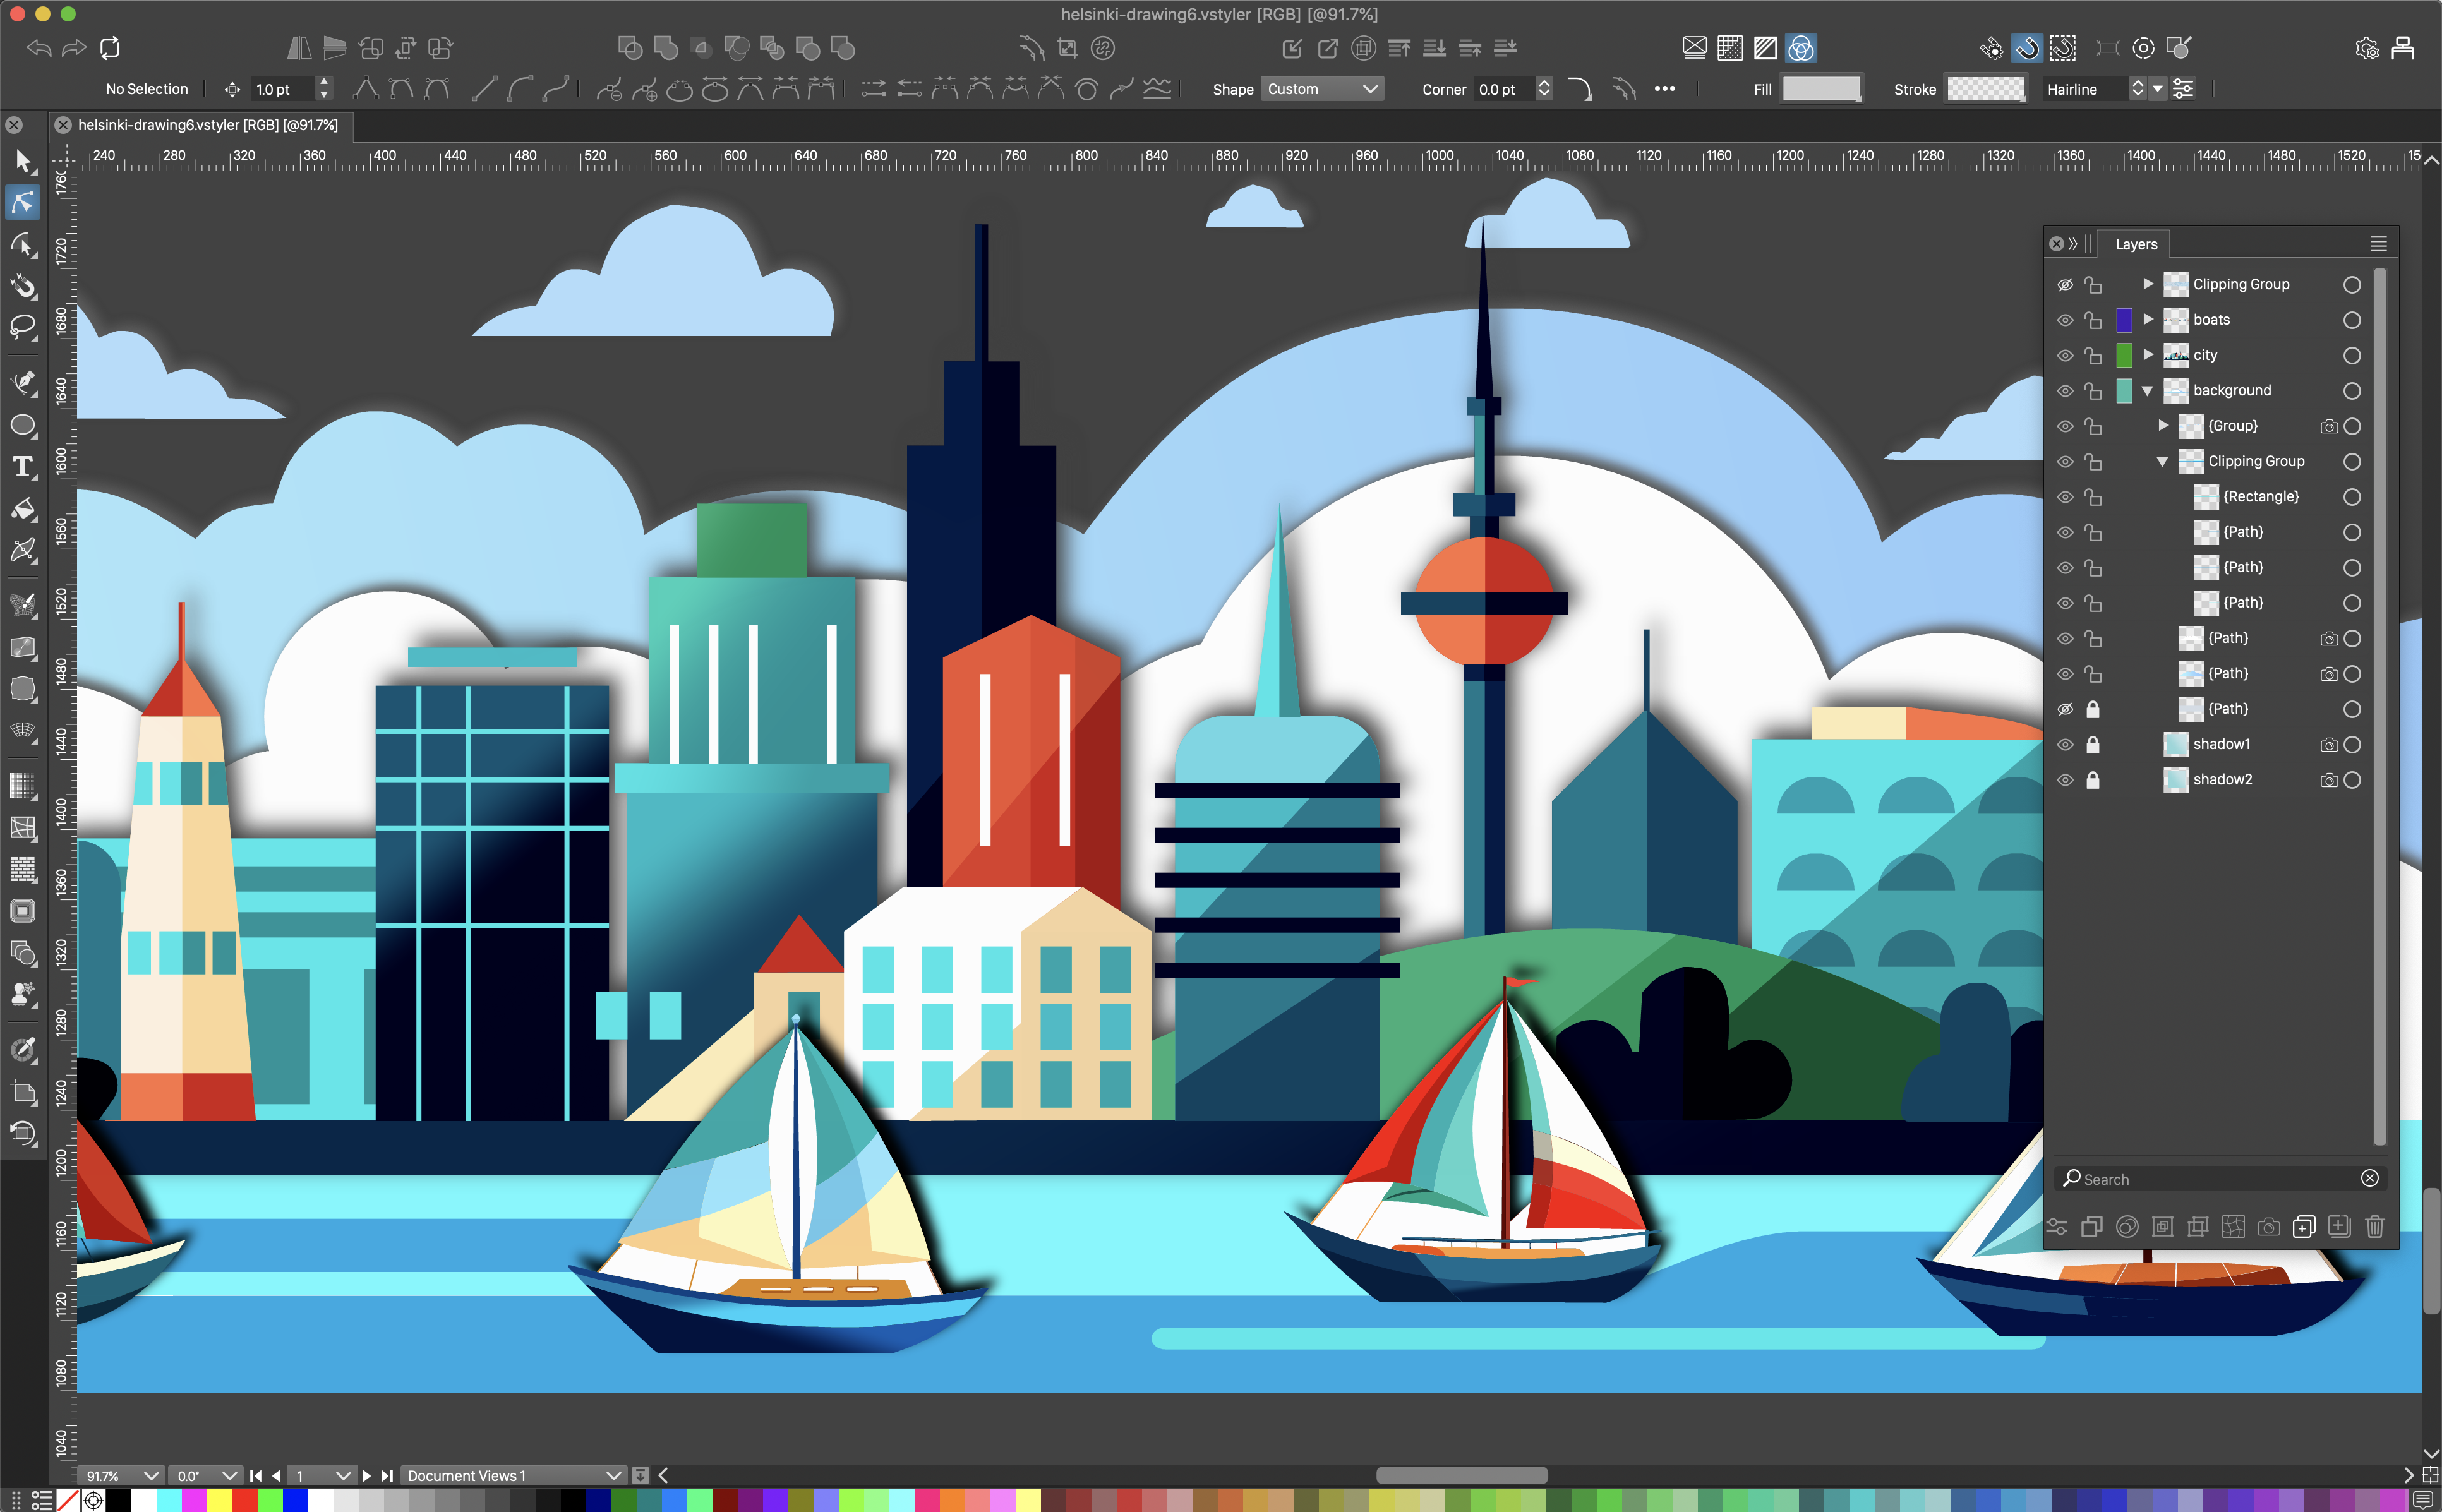Click the transparency grid icon
The image size is (2442, 1512).
click(1730, 47)
